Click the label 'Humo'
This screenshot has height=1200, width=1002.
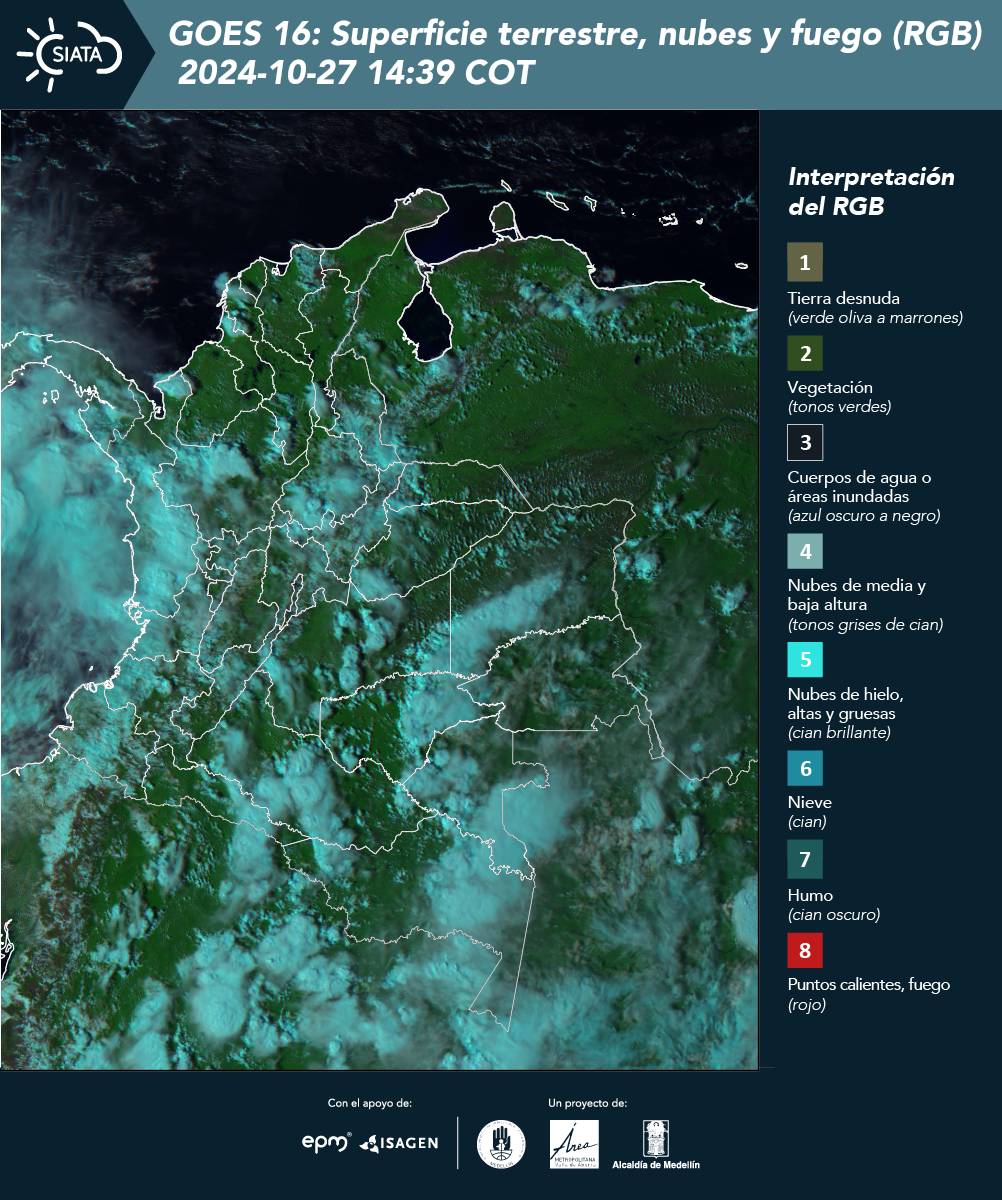click(x=810, y=895)
